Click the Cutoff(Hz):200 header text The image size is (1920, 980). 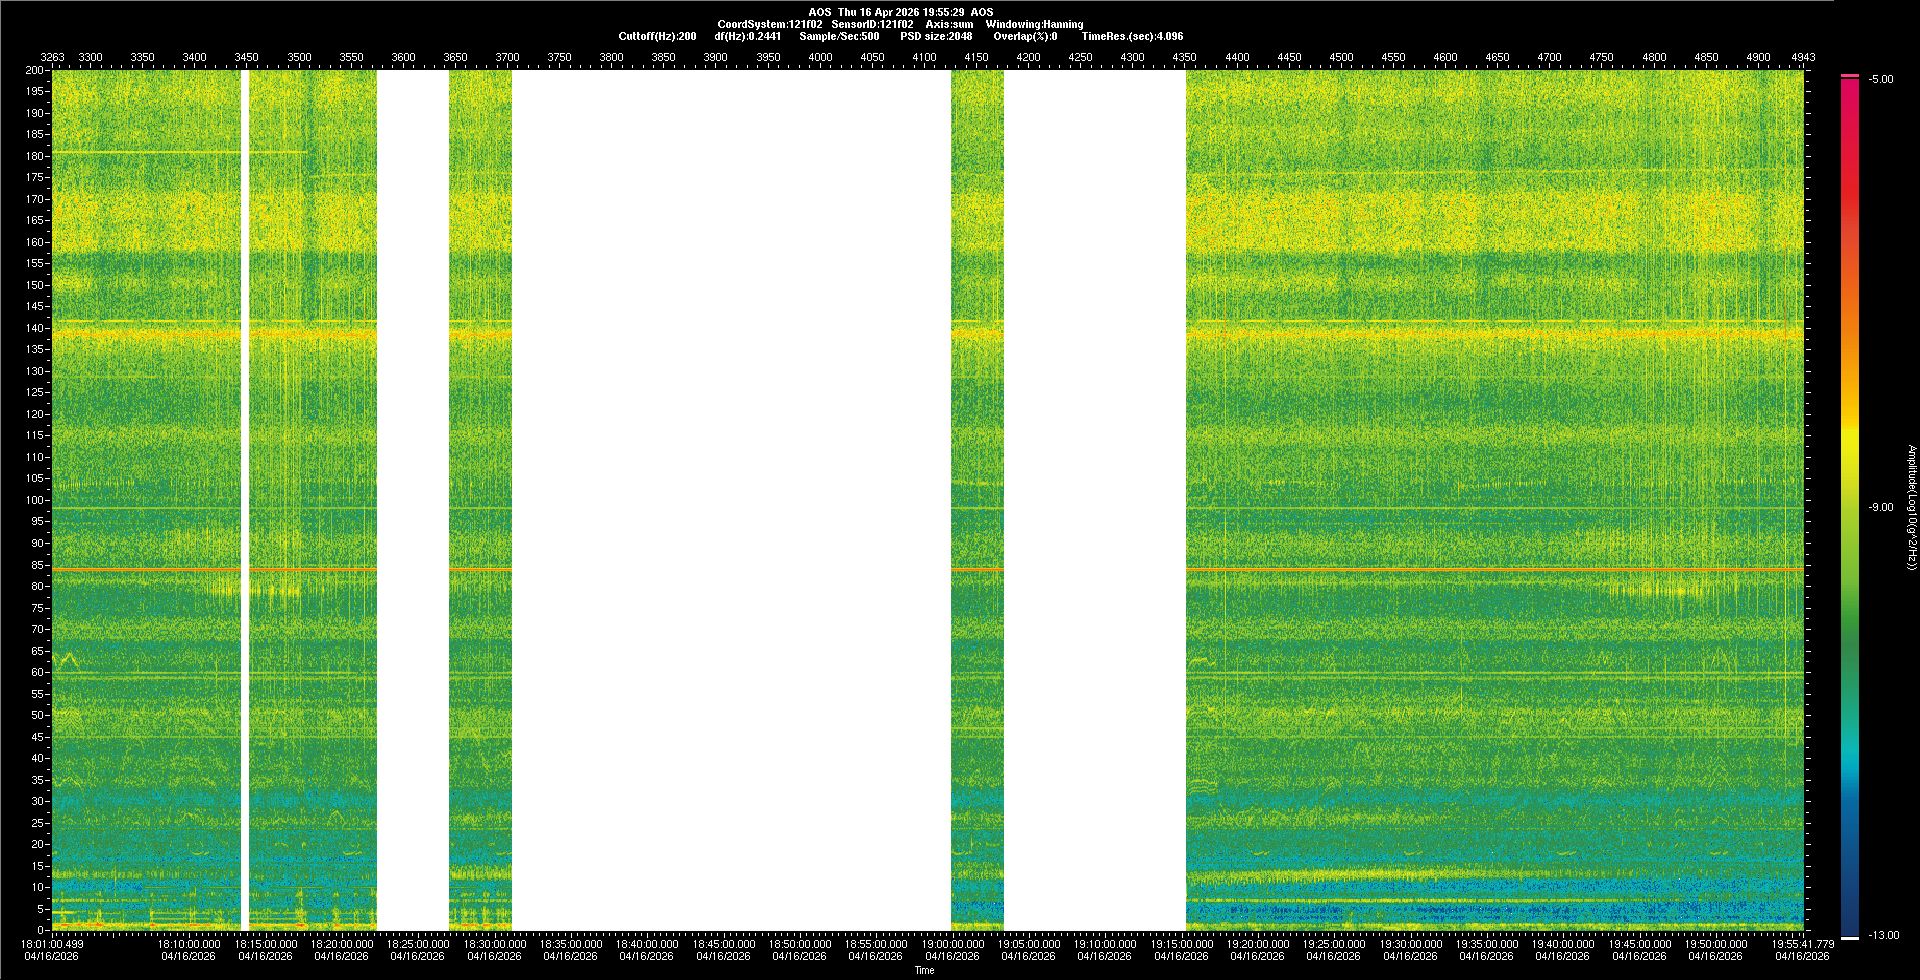(657, 36)
